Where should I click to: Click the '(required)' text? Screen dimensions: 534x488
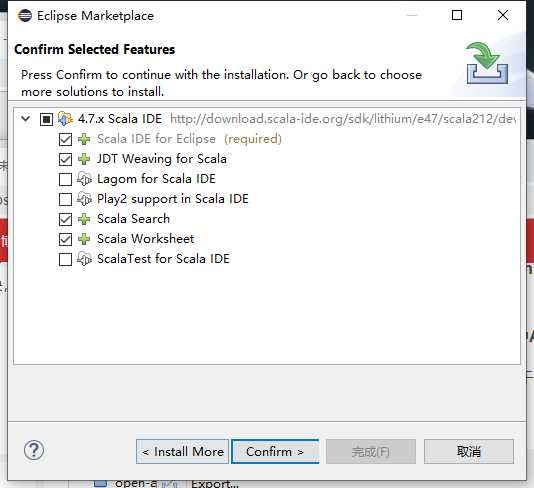pyautogui.click(x=253, y=139)
